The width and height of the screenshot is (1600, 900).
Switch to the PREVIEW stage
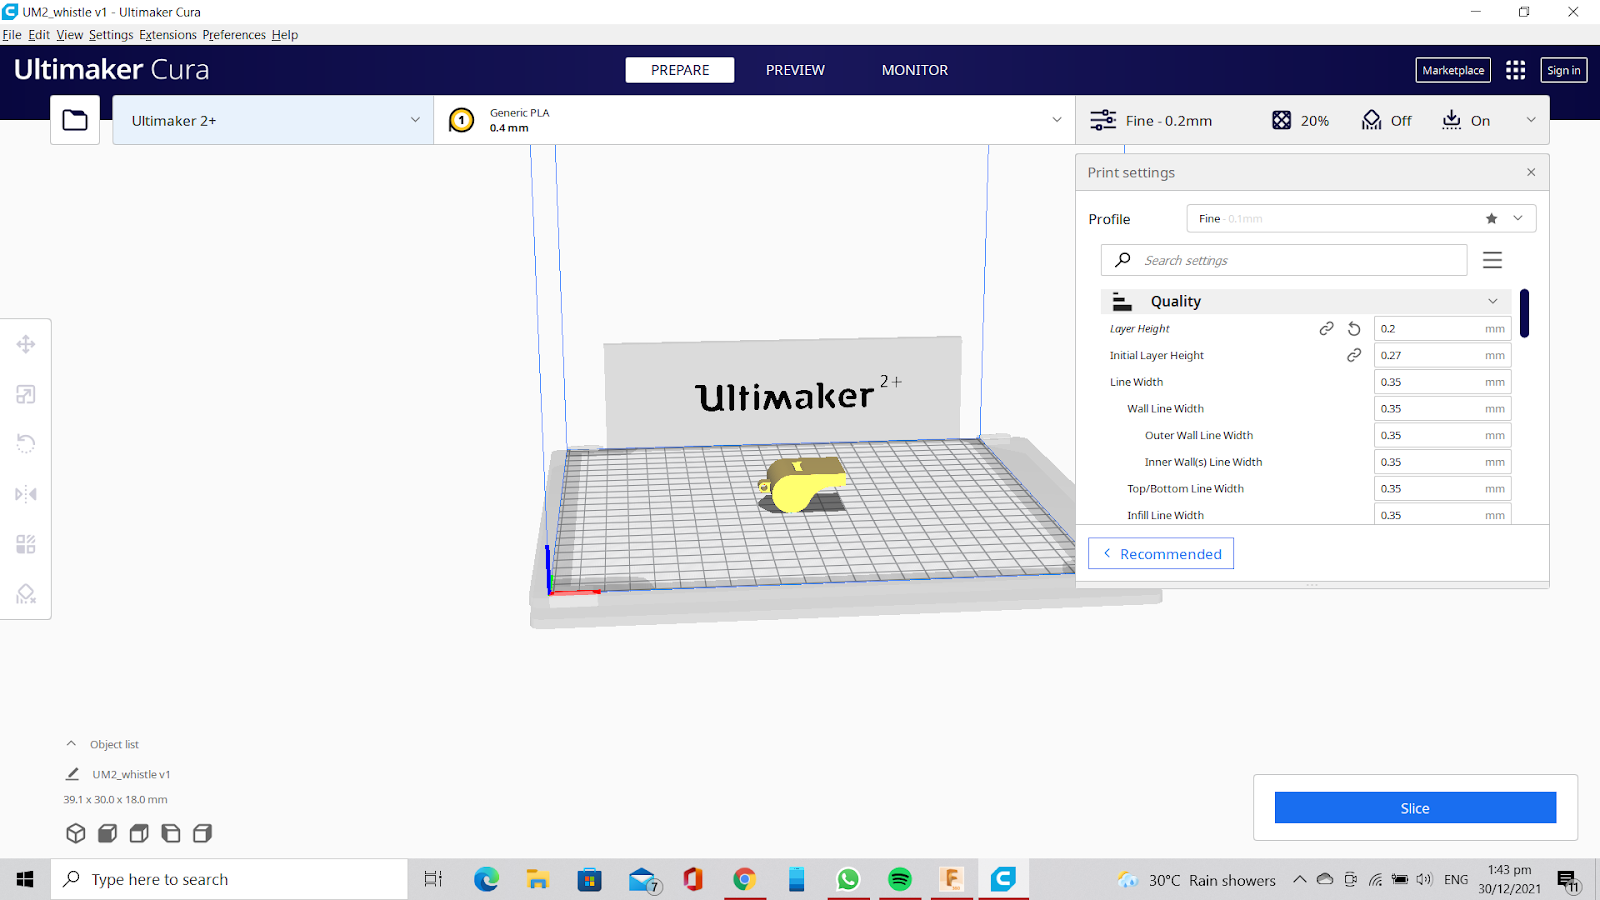click(795, 70)
